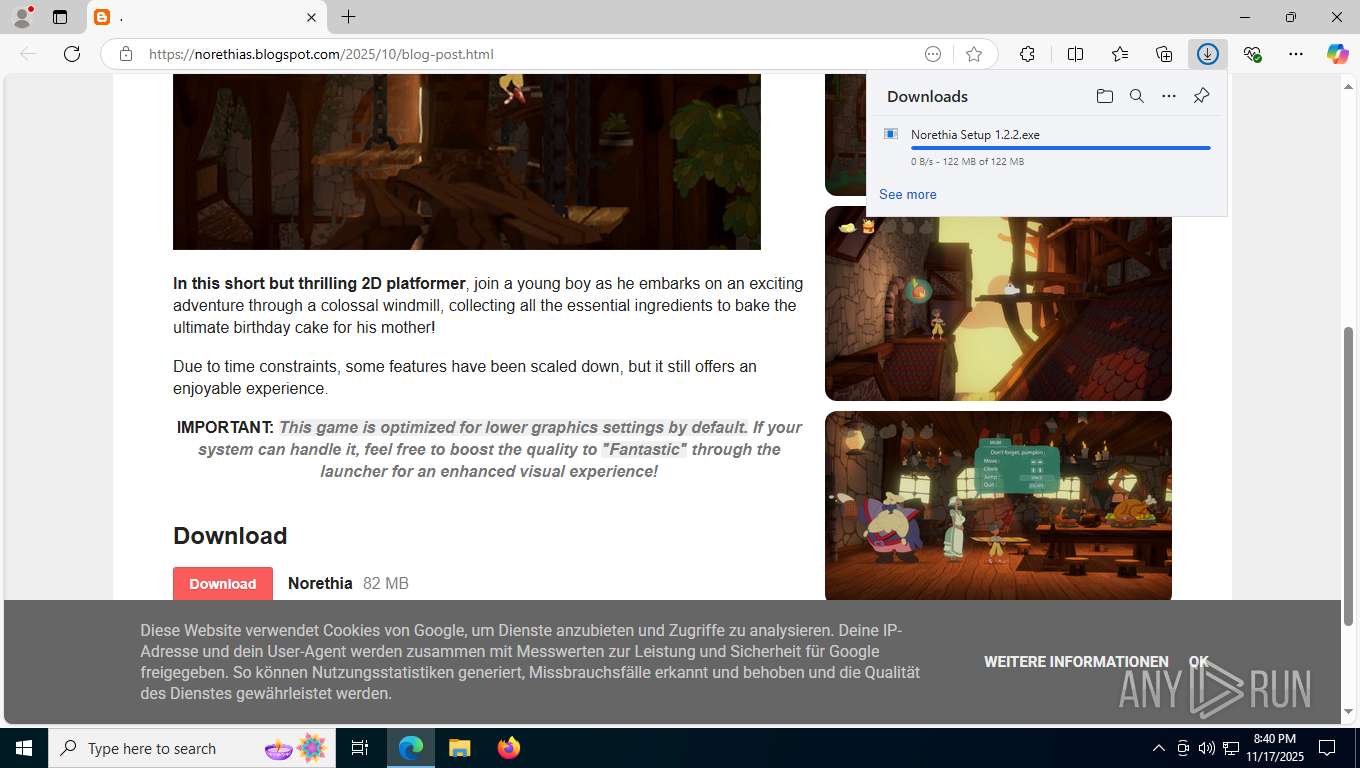
Task: Toggle the Downloads toolbar button
Action: (x=1208, y=54)
